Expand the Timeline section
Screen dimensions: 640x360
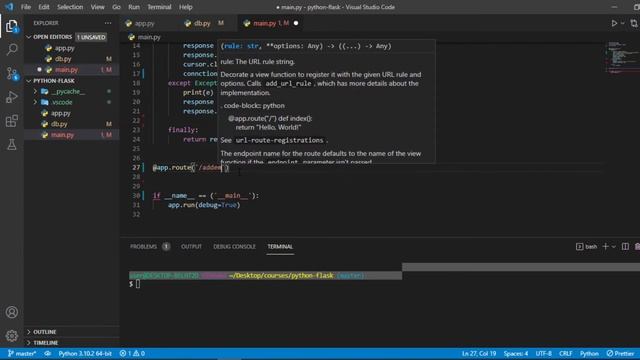45,342
